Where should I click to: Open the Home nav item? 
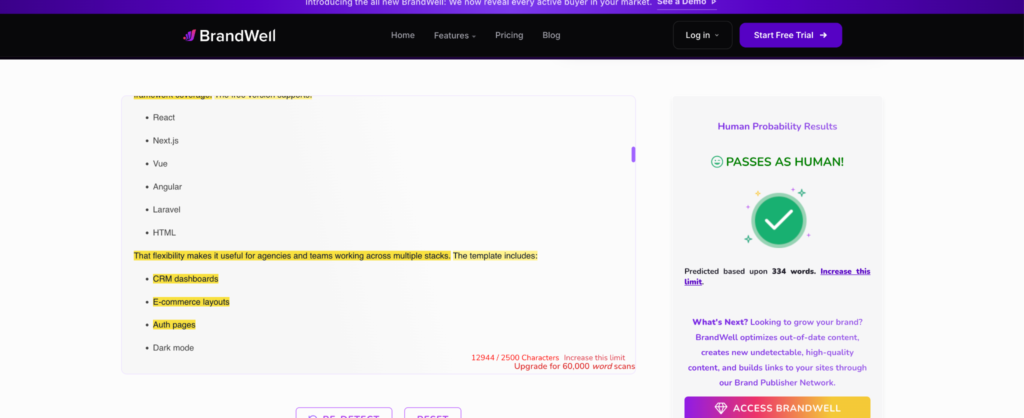point(403,35)
